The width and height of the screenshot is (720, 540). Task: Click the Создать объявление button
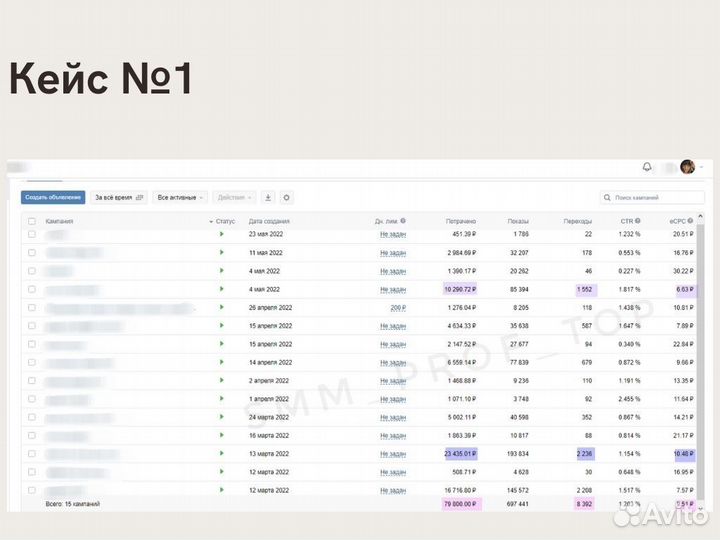point(53,198)
